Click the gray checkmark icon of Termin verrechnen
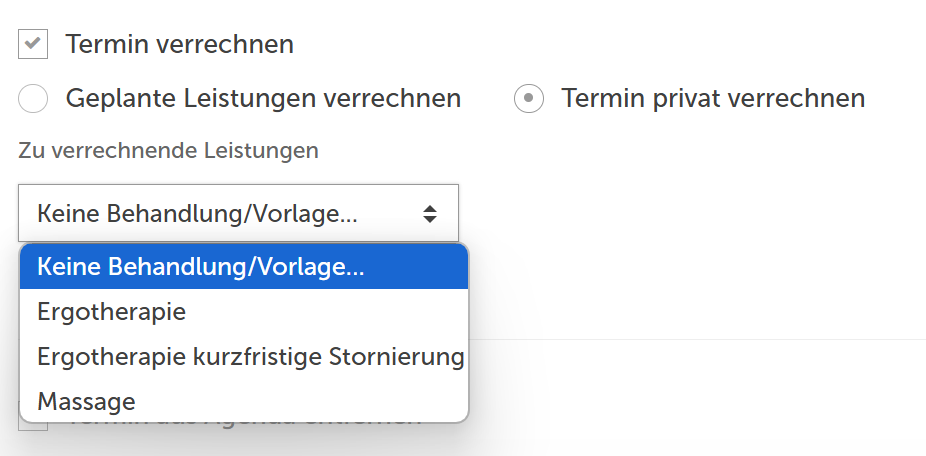Screen dimensions: 926x456 (x=33, y=43)
